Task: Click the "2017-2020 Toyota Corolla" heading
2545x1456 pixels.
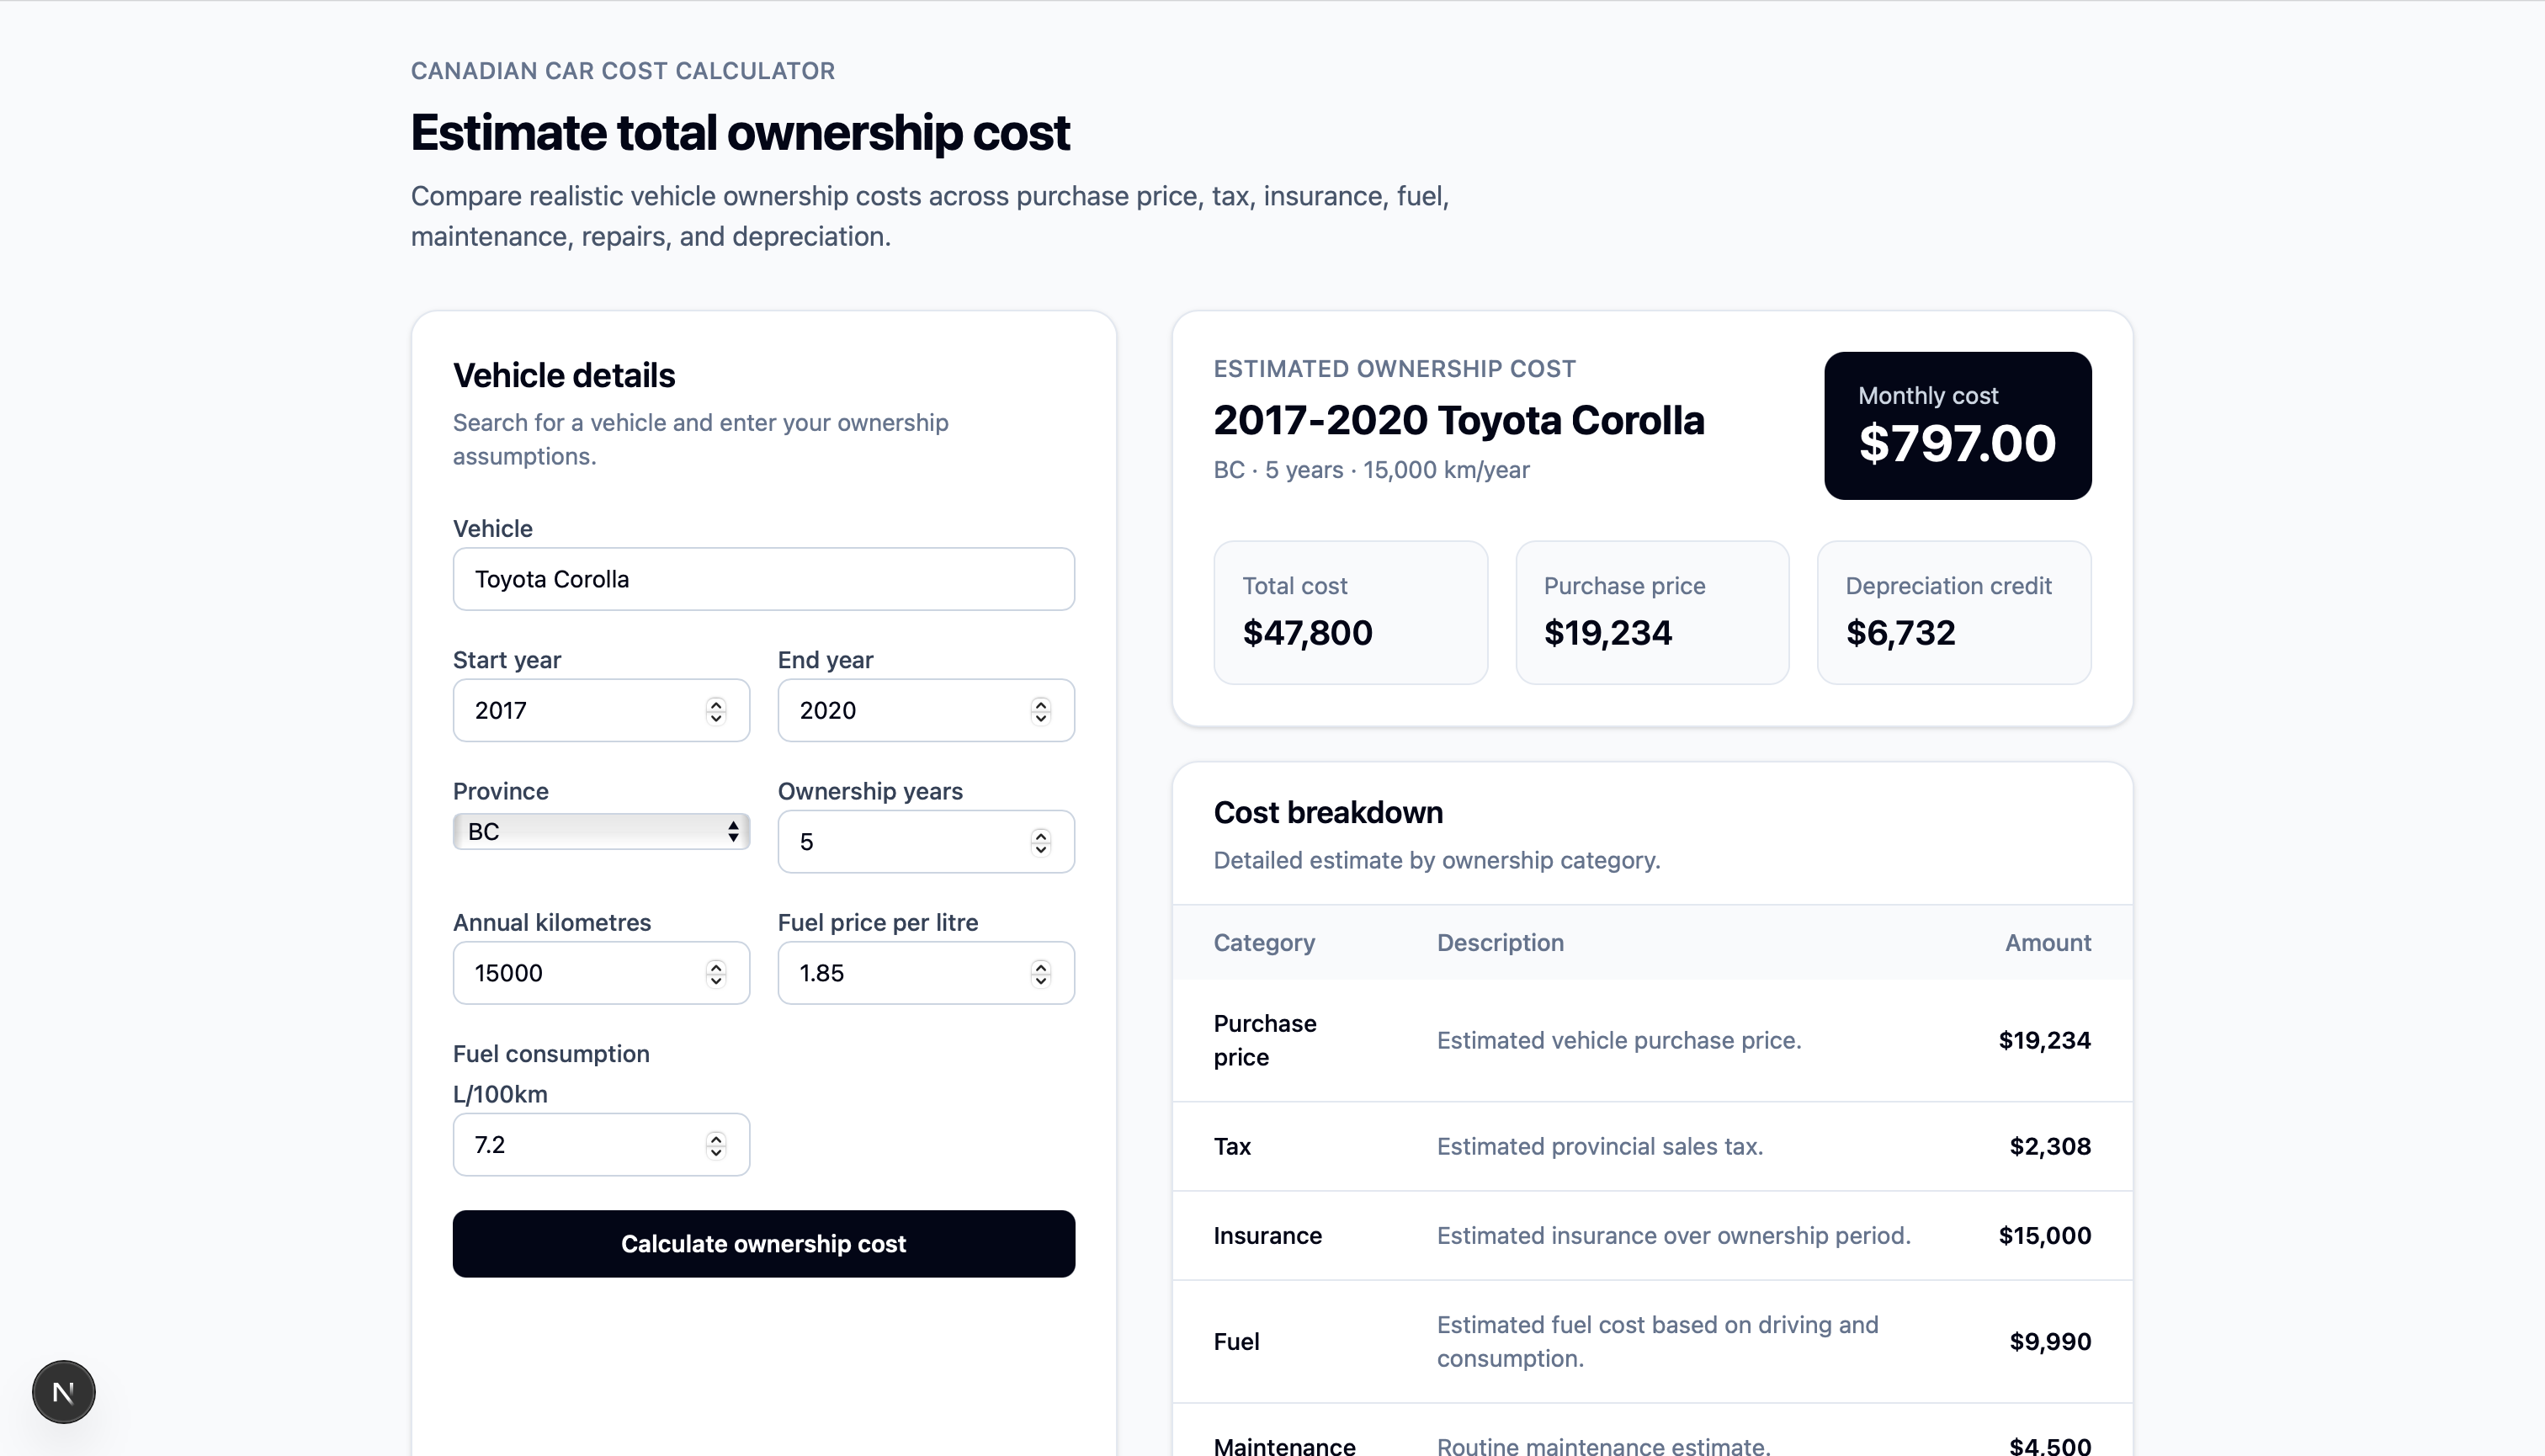Action: (1458, 420)
